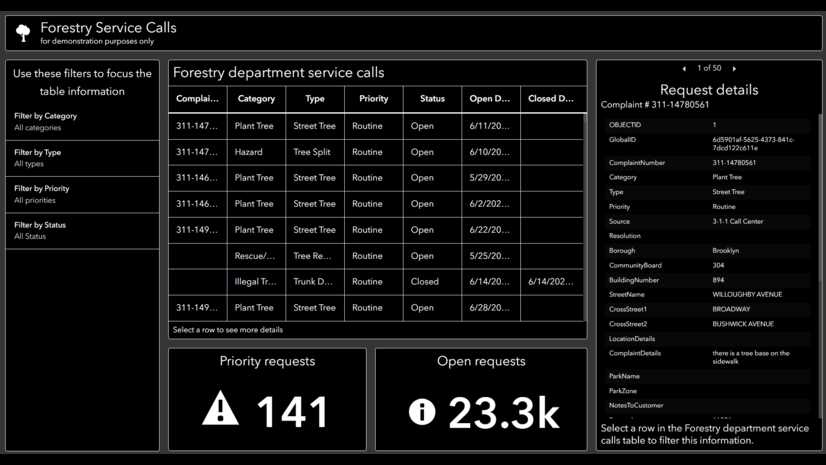Click the Tree Split type cell
The height and width of the screenshot is (465, 826).
pos(315,152)
